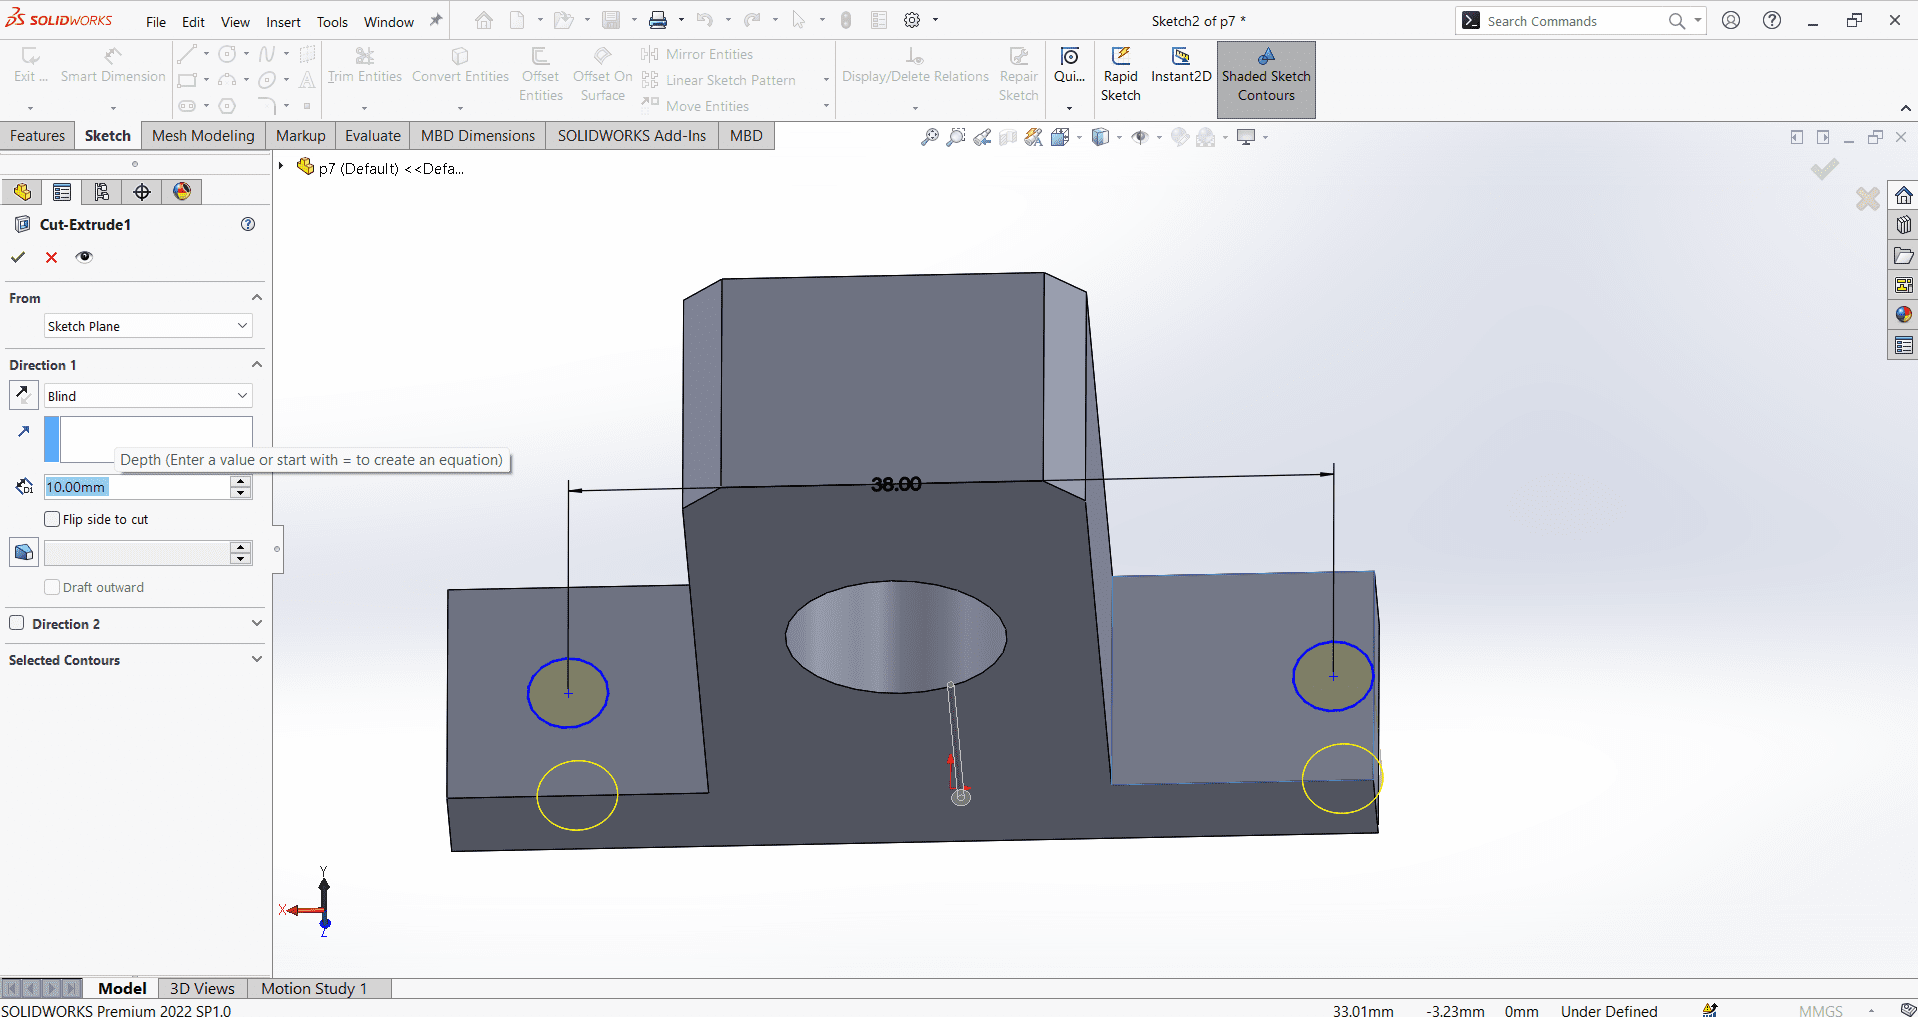Image resolution: width=1918 pixels, height=1017 pixels.
Task: Click the Zoom to Area icon
Action: click(x=956, y=137)
